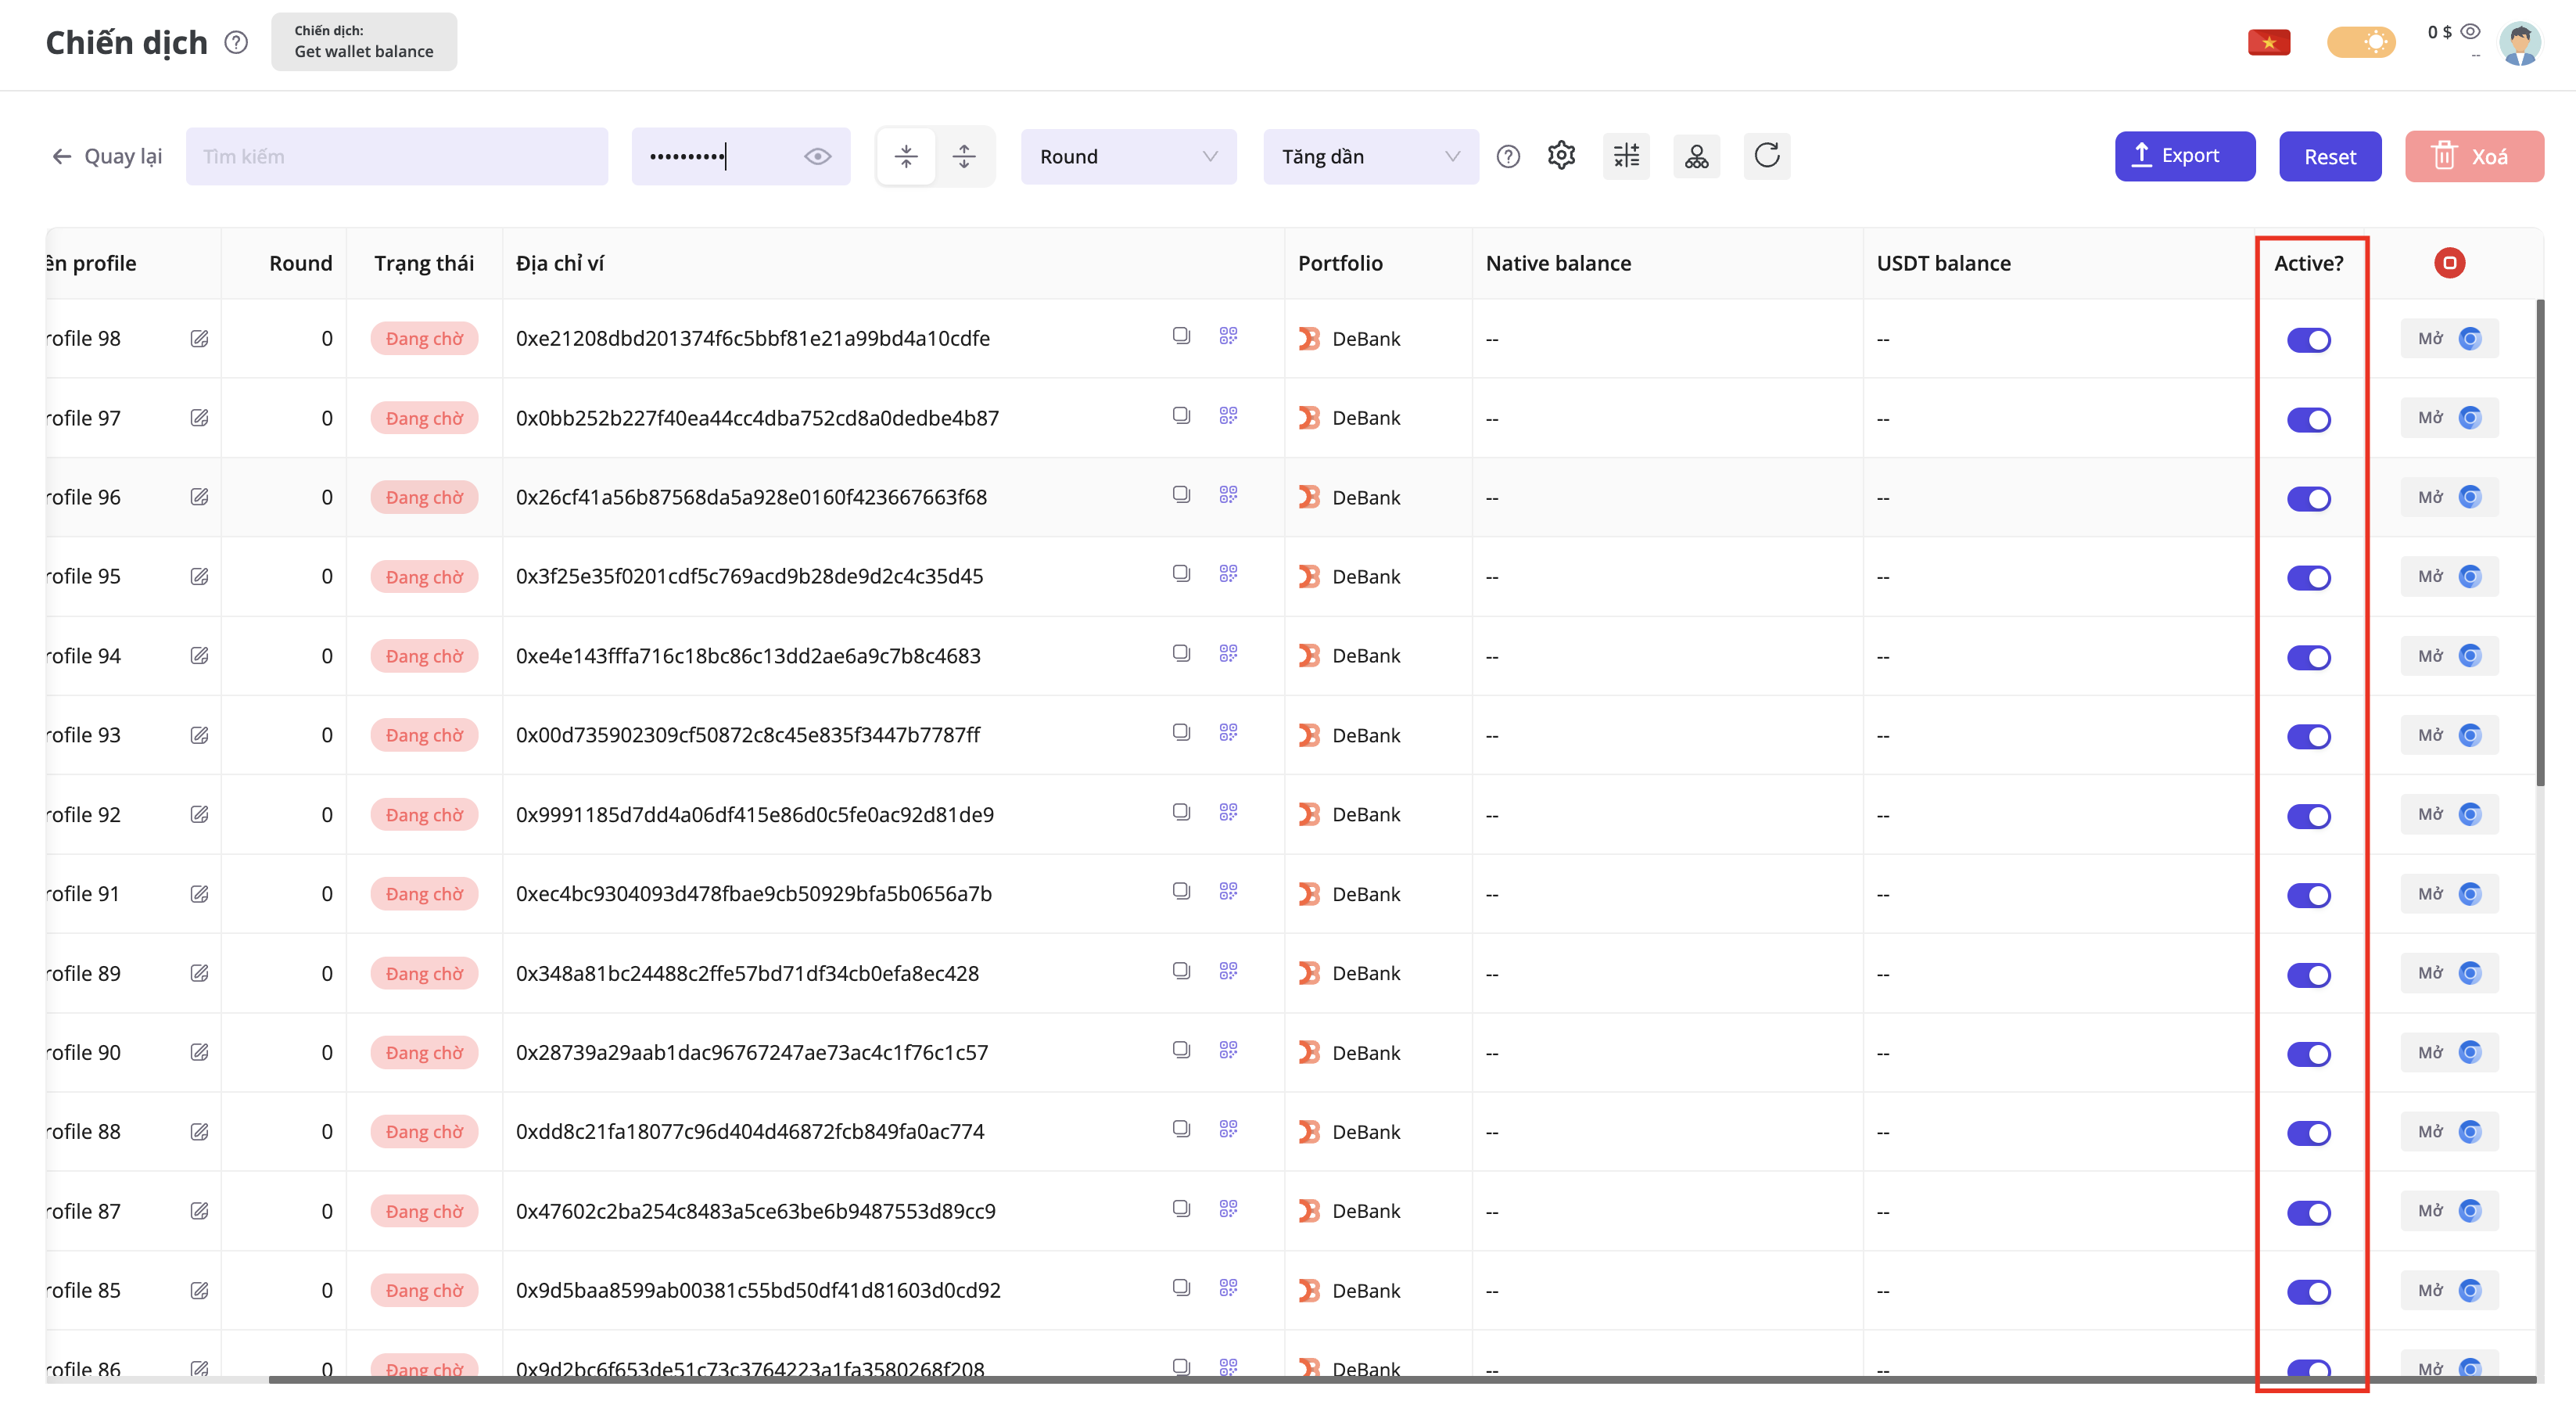Viewport: 2576px width, 1408px height.
Task: Click the refresh icon in toolbar
Action: [1767, 156]
